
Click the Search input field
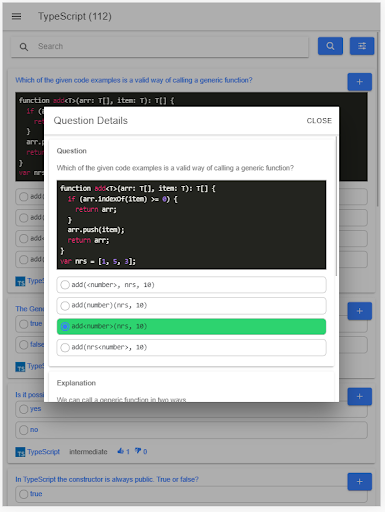160,47
